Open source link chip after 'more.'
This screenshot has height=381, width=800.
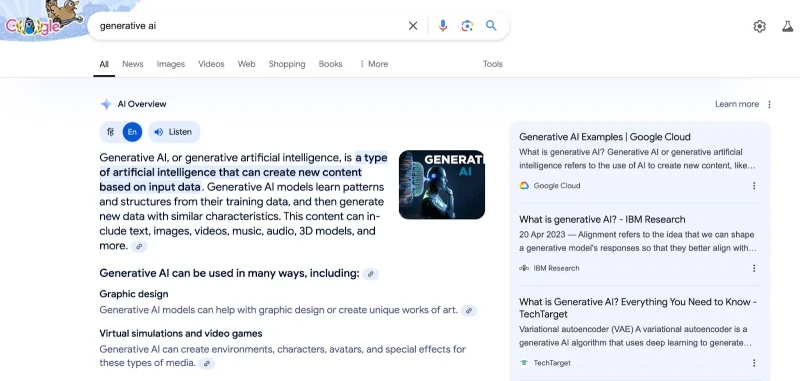click(x=139, y=246)
